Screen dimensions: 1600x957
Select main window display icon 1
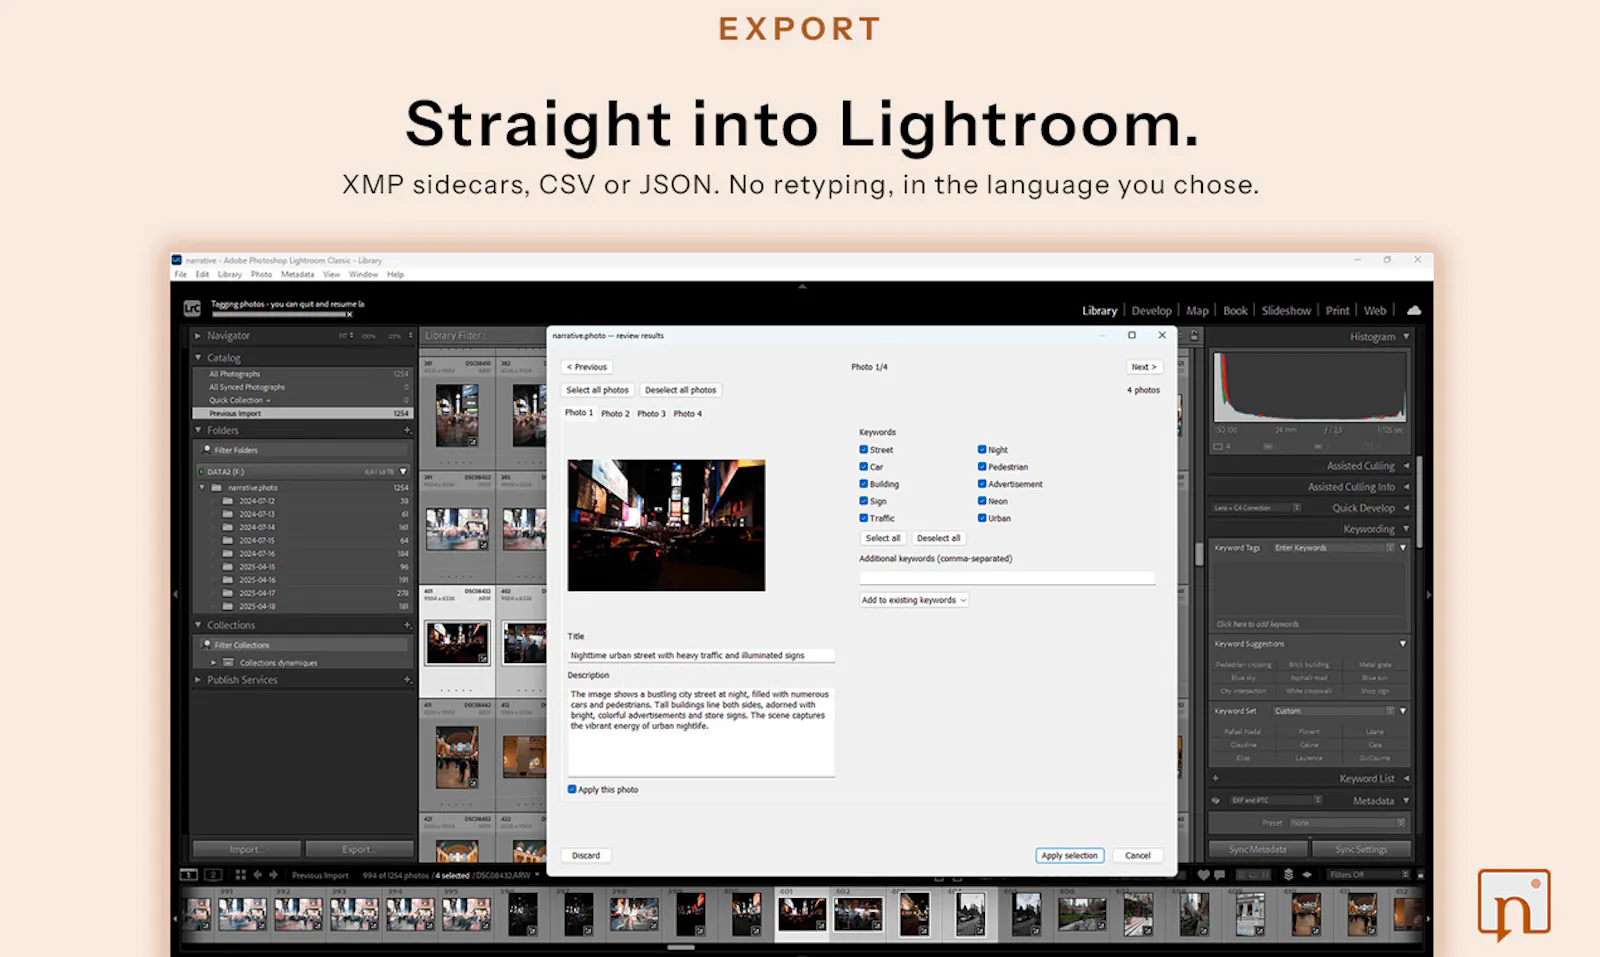[x=189, y=874]
